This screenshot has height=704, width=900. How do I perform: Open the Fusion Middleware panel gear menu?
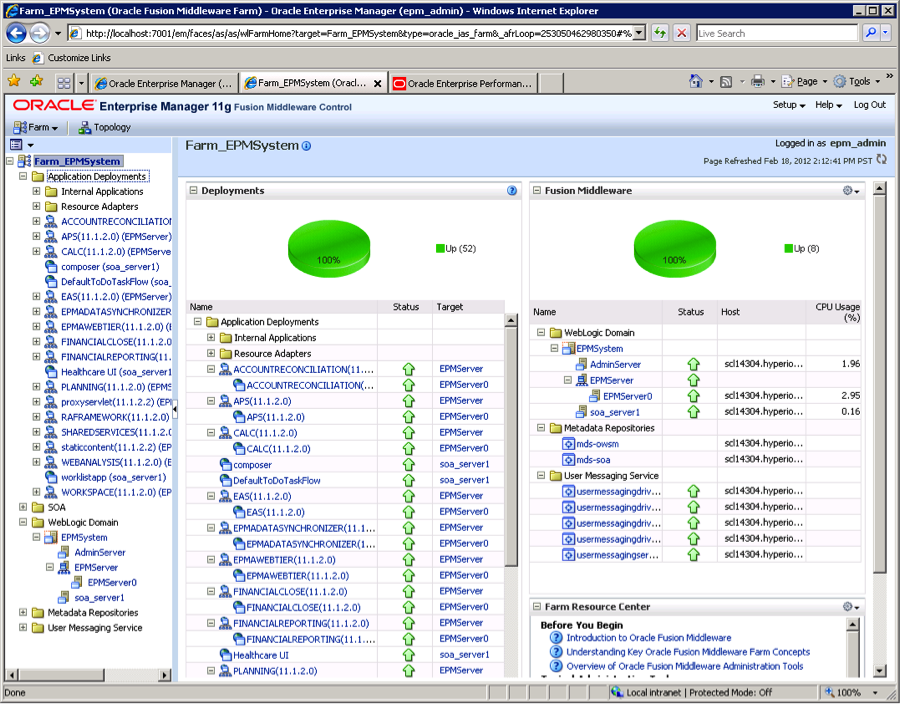851,190
